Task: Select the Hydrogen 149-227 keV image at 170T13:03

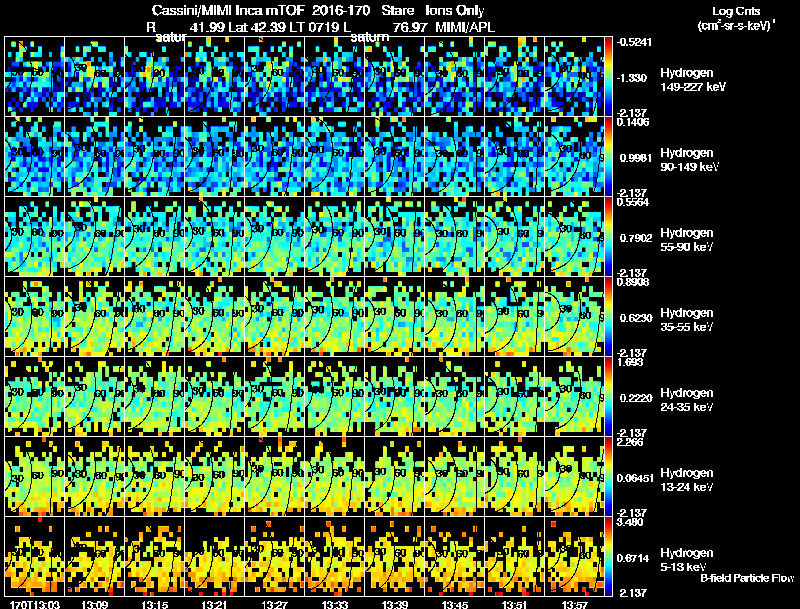Action: click(35, 77)
